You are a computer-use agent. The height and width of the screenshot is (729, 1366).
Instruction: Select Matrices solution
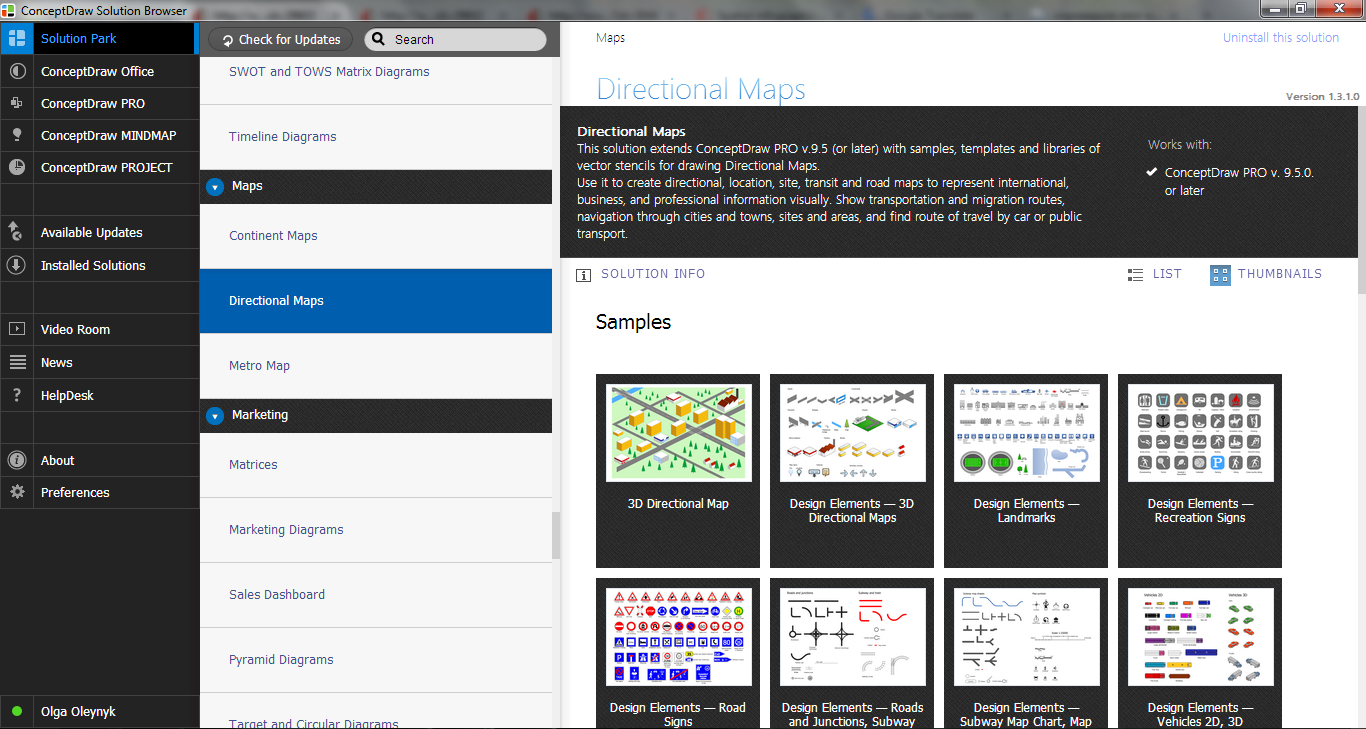tap(376, 465)
